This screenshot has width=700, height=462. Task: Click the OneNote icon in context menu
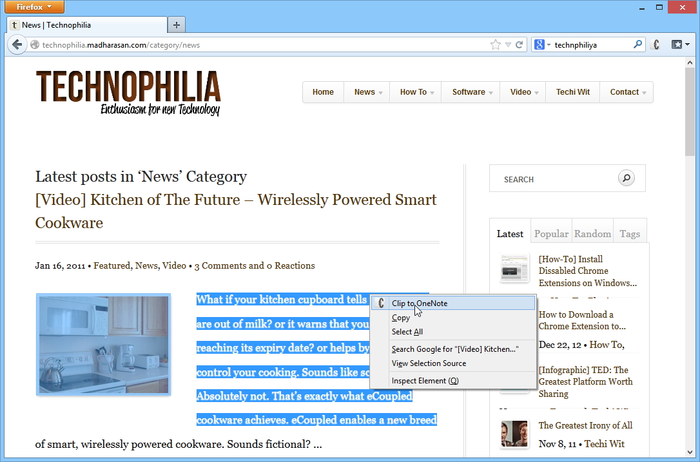[x=380, y=303]
